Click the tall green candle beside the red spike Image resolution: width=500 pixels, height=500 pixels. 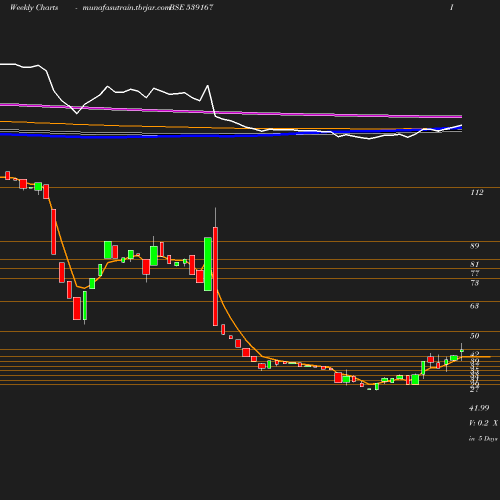[208, 264]
